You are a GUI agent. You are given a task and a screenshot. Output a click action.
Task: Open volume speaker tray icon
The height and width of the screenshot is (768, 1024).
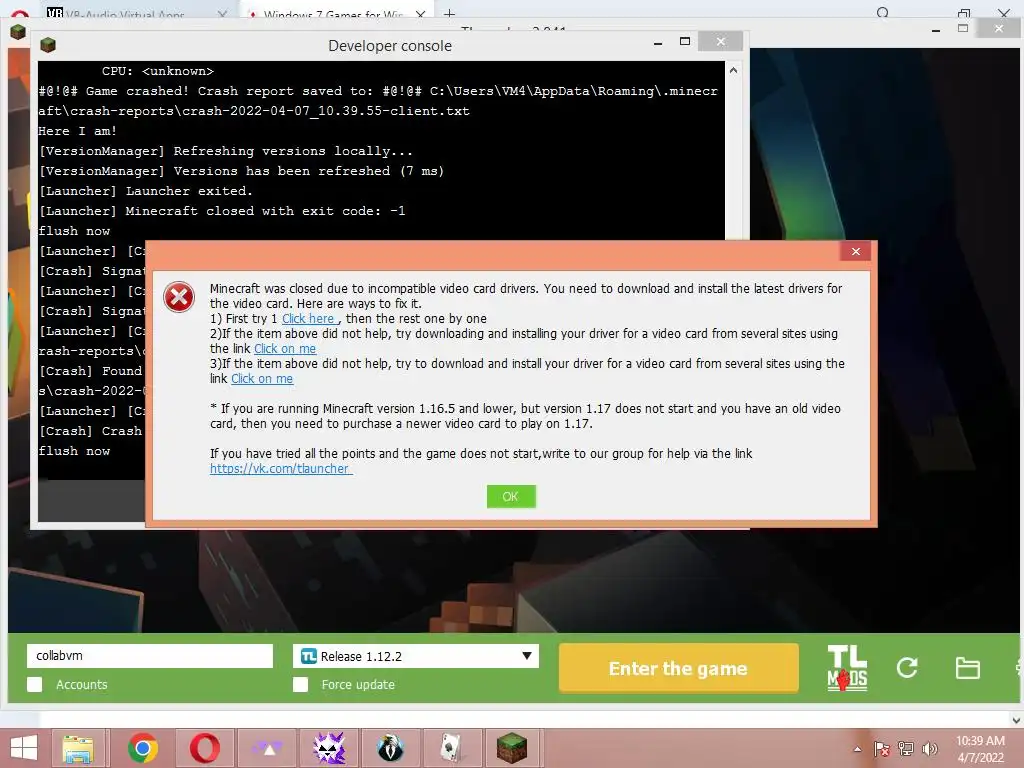(929, 749)
